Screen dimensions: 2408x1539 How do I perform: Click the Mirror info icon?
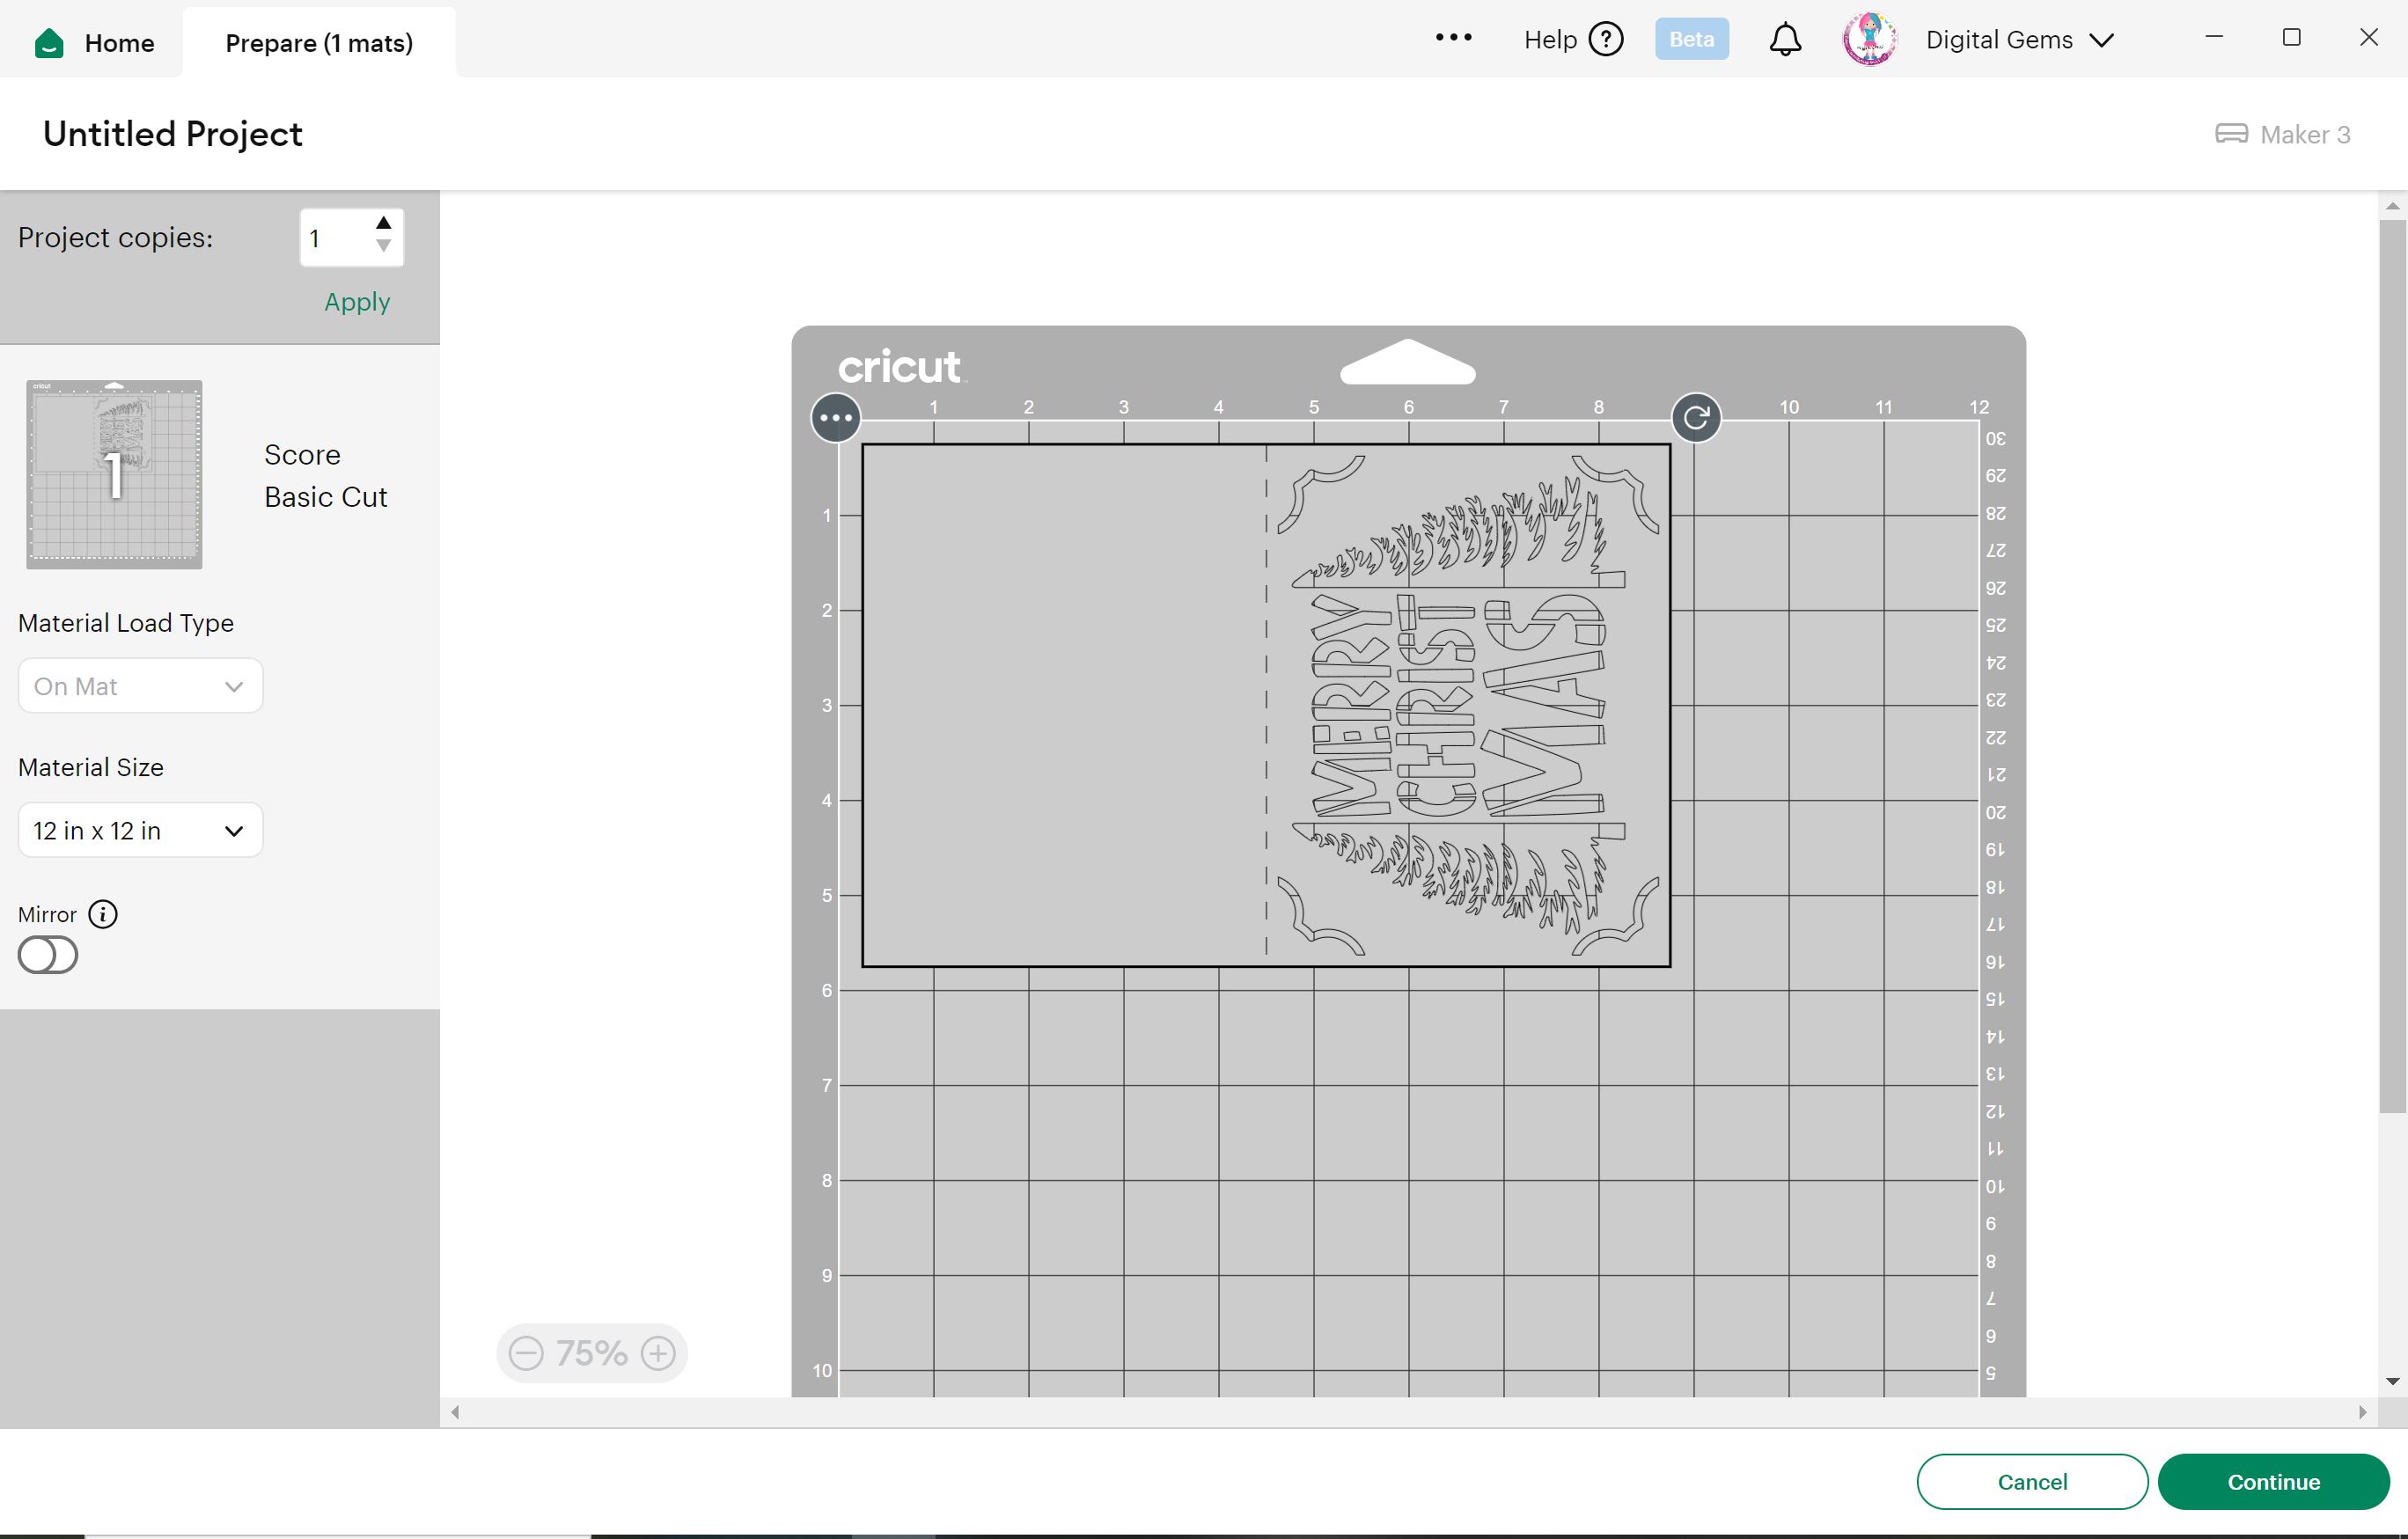coord(103,914)
